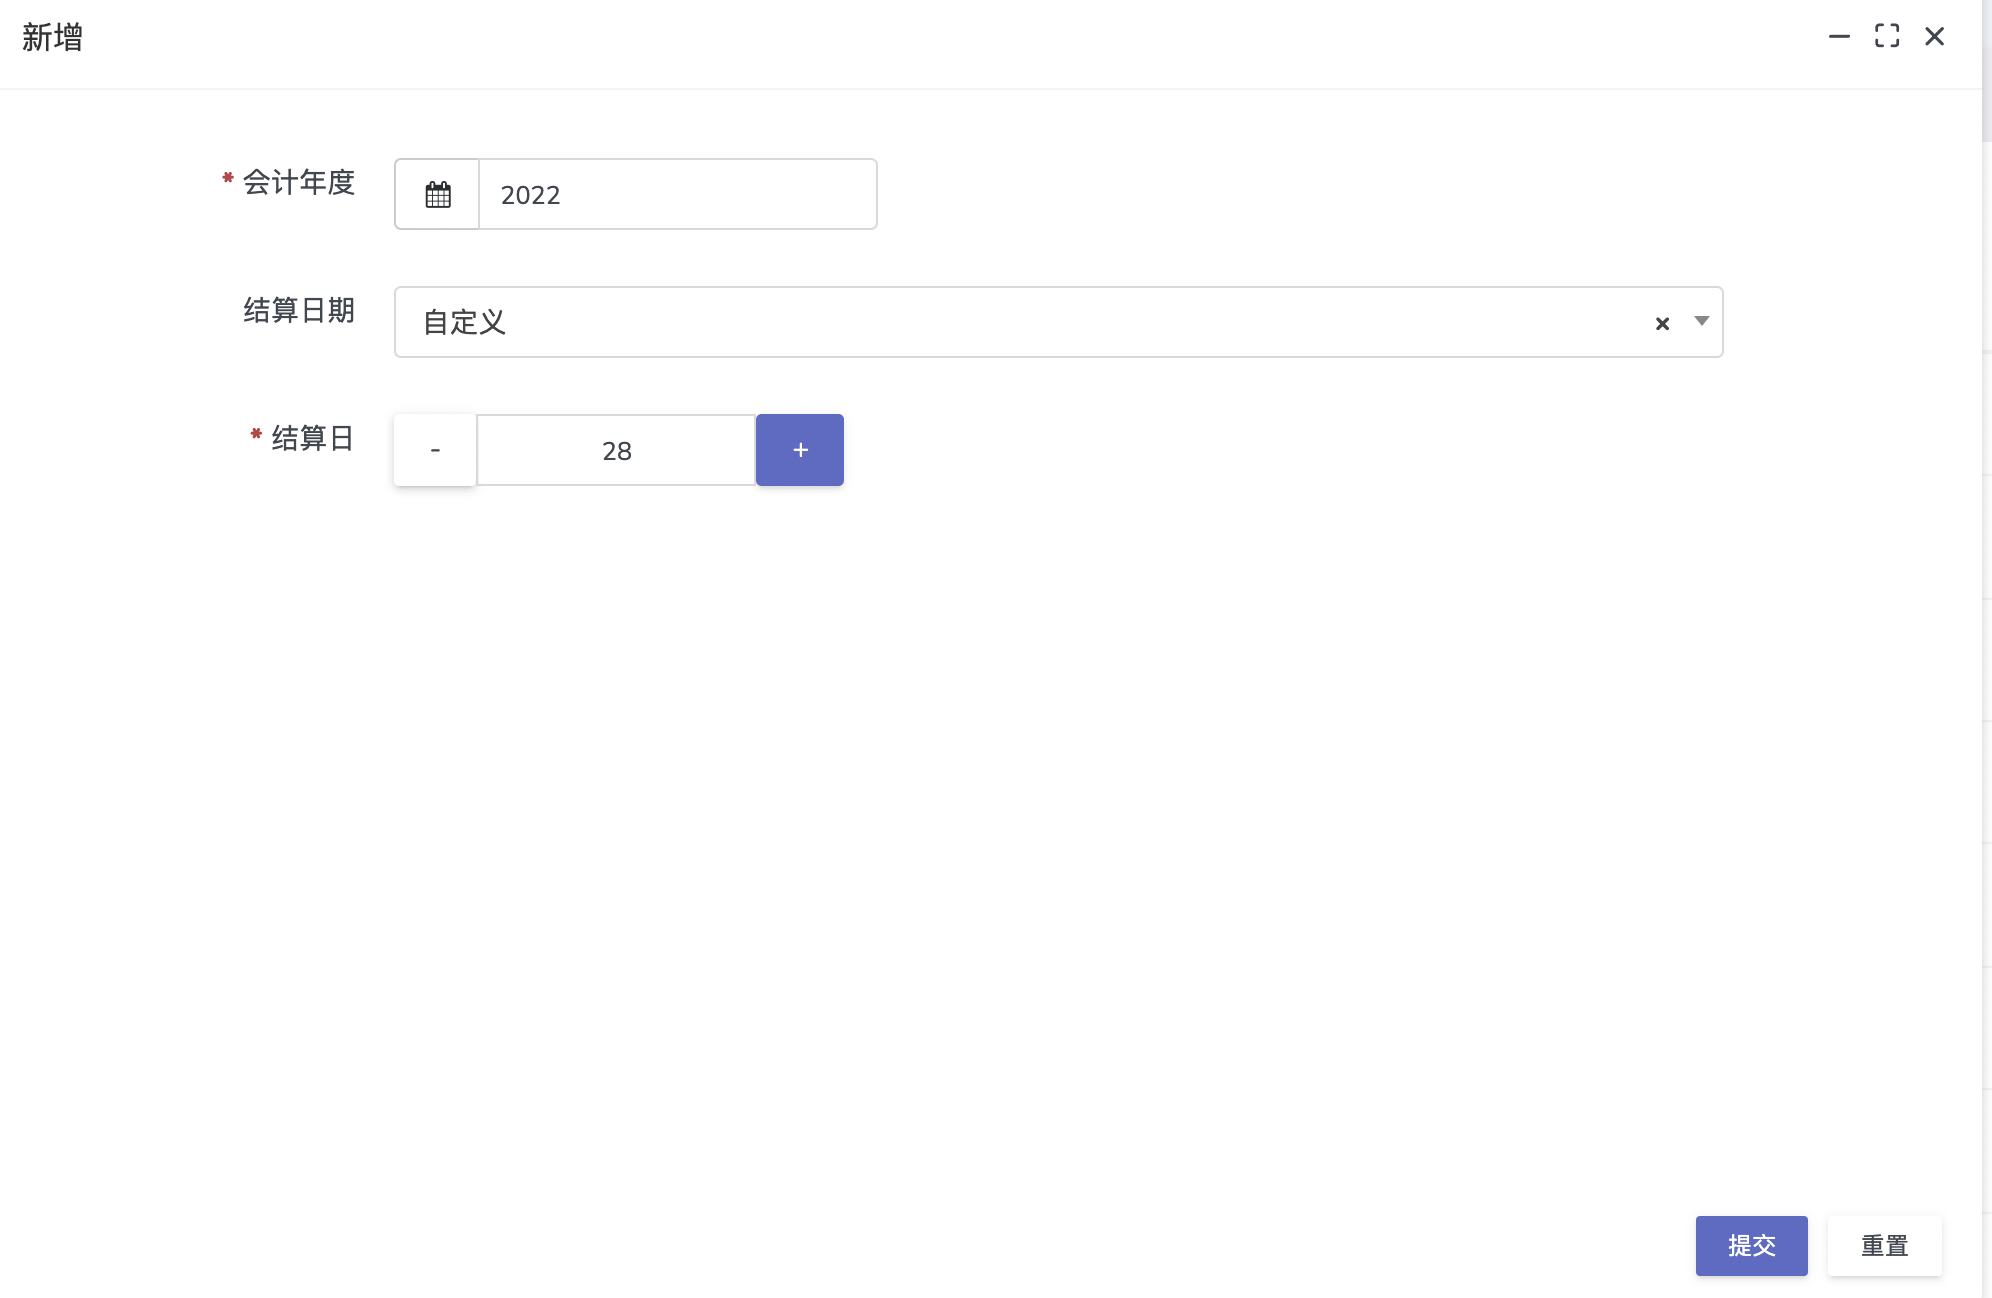1992x1298 pixels.
Task: Clear the 自定义 selection with the x icon
Action: click(x=1662, y=323)
